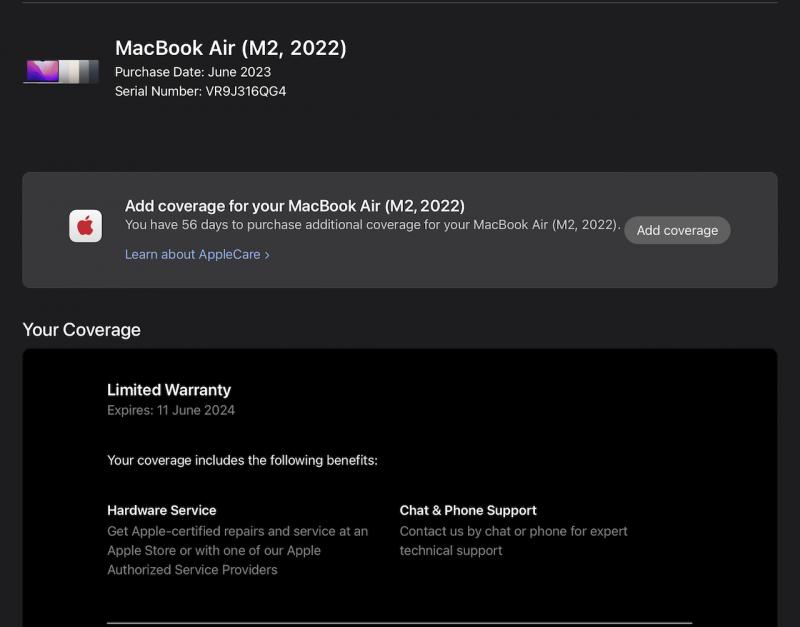Open the Learn about AppleCare link

click(x=192, y=254)
